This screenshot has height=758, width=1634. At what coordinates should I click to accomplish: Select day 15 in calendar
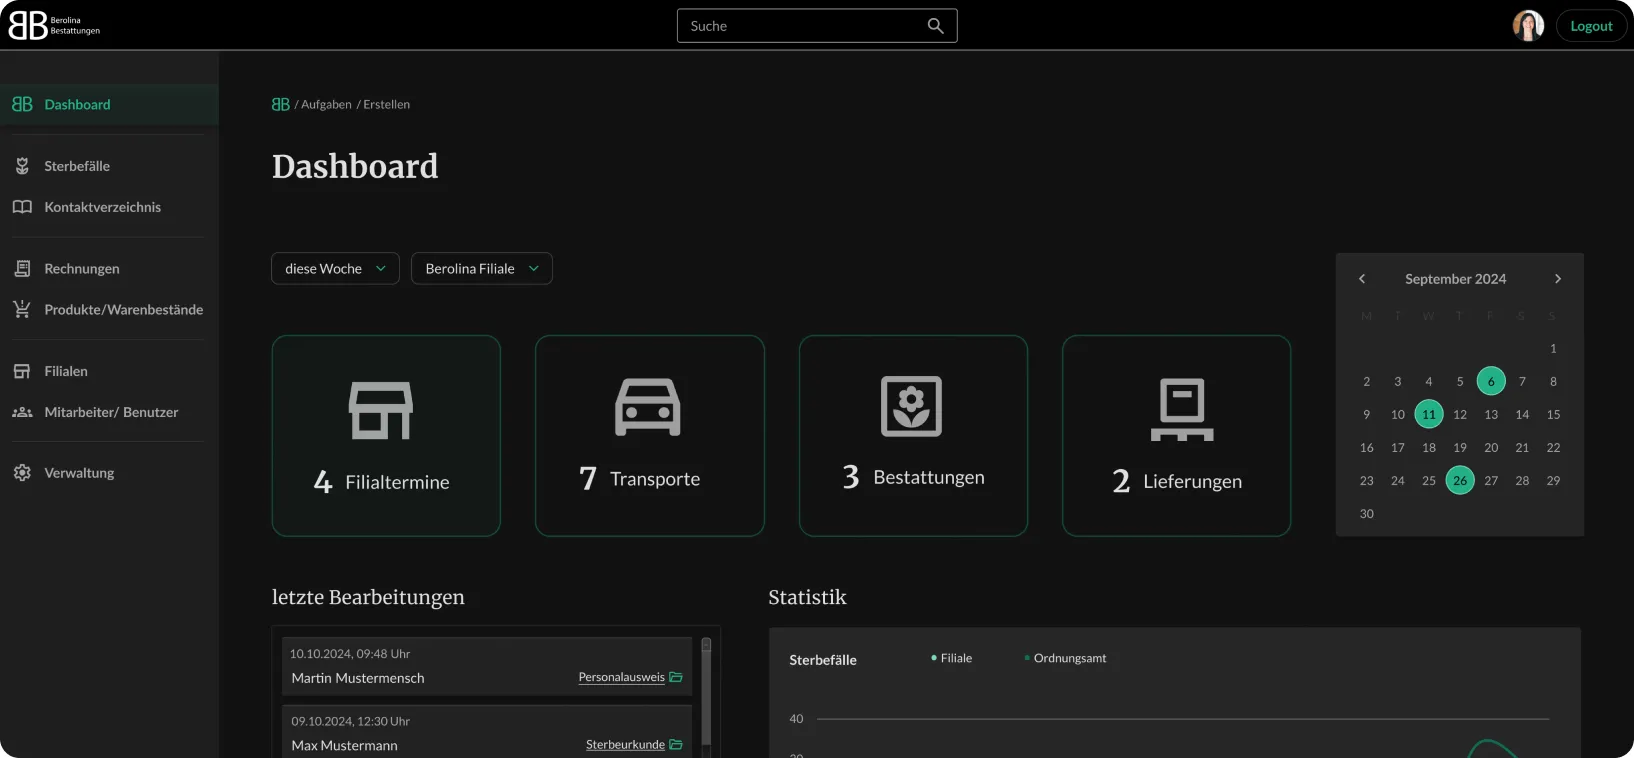pyautogui.click(x=1553, y=414)
